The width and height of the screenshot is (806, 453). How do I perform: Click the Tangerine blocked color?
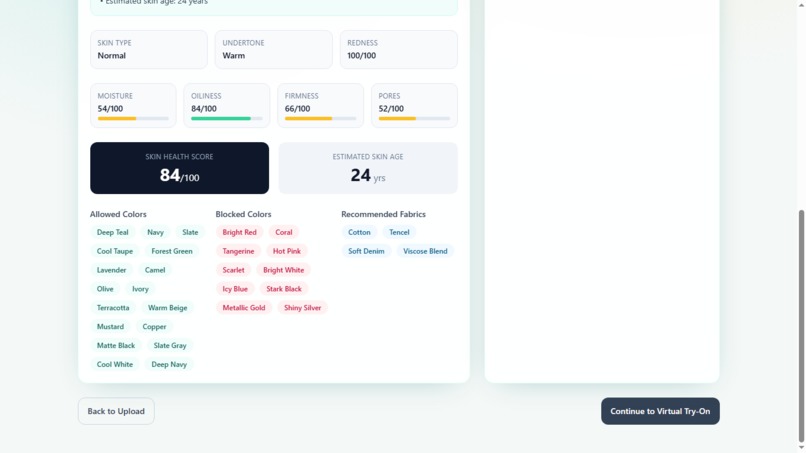point(238,251)
